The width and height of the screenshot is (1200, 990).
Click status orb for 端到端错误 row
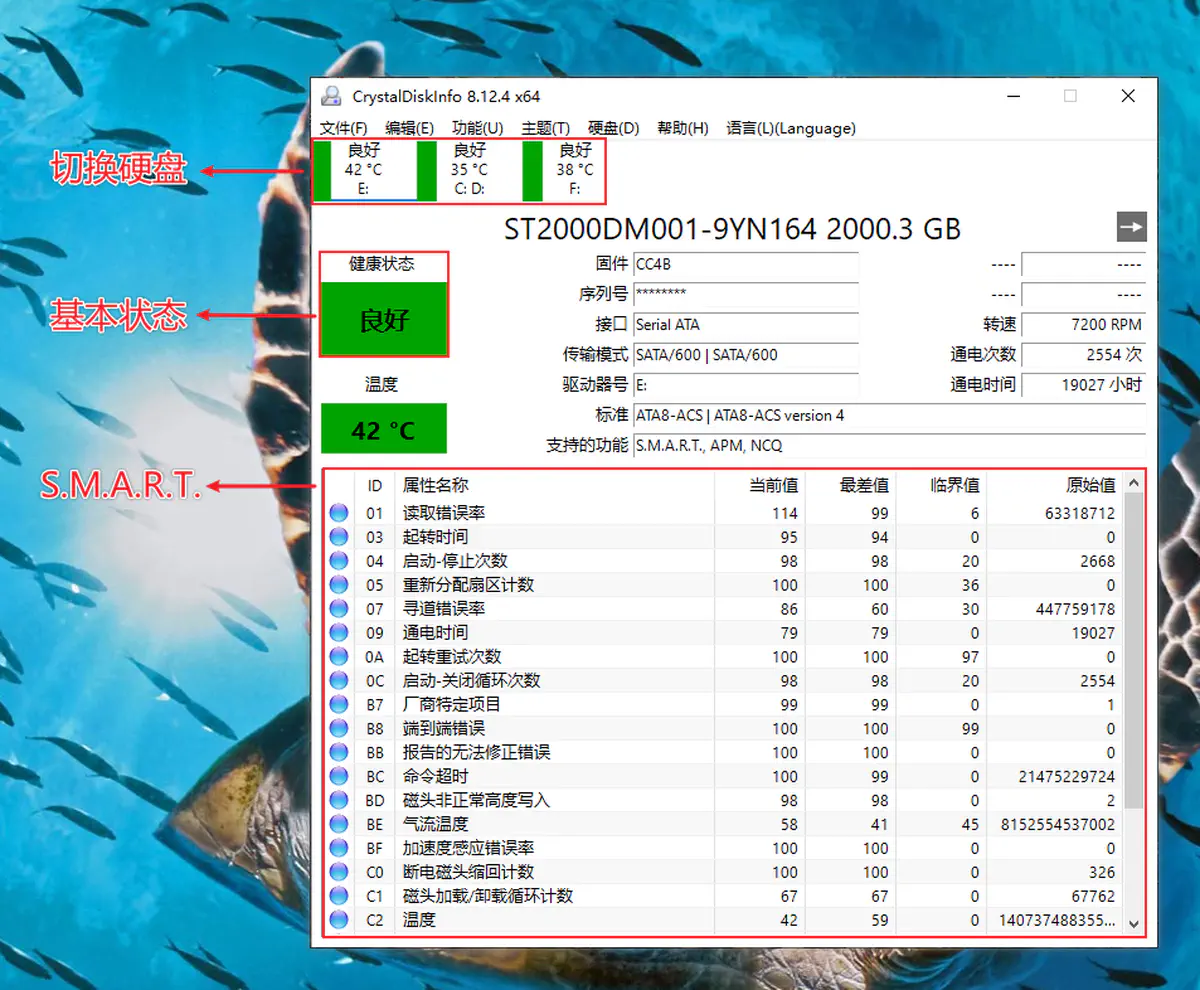pyautogui.click(x=339, y=729)
